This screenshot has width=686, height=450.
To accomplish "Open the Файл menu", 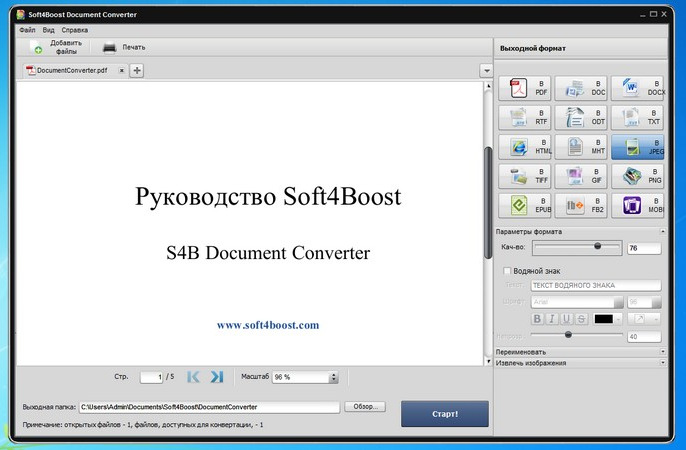I will point(27,30).
